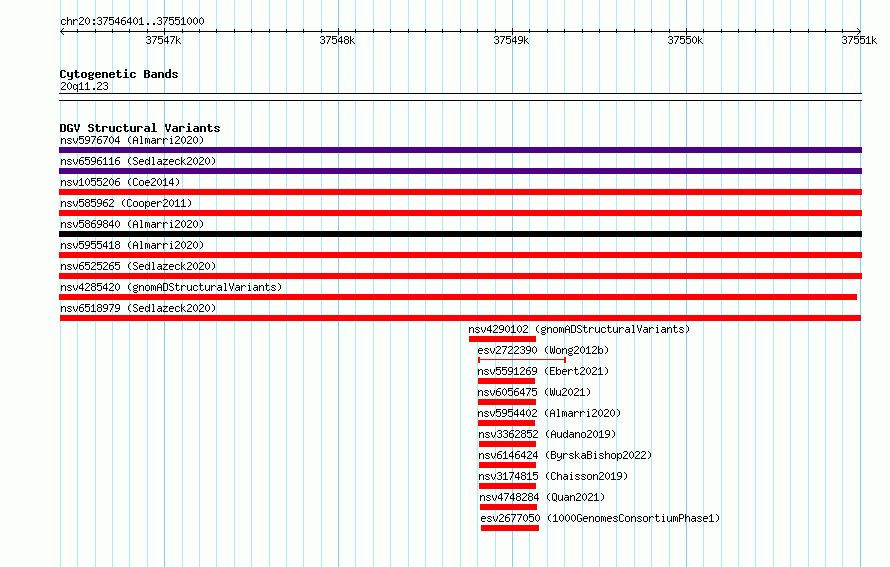The width and height of the screenshot is (890, 567).
Task: Click the short red bar under nsv5591269
Action: pyautogui.click(x=506, y=381)
